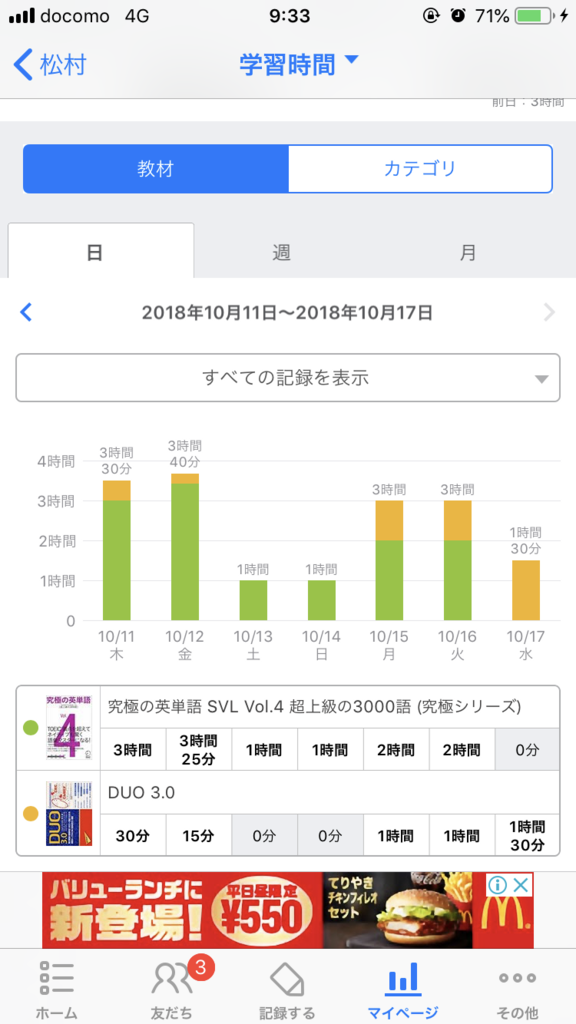
Task: Open the 学習時間 title dropdown
Action: tap(298, 65)
